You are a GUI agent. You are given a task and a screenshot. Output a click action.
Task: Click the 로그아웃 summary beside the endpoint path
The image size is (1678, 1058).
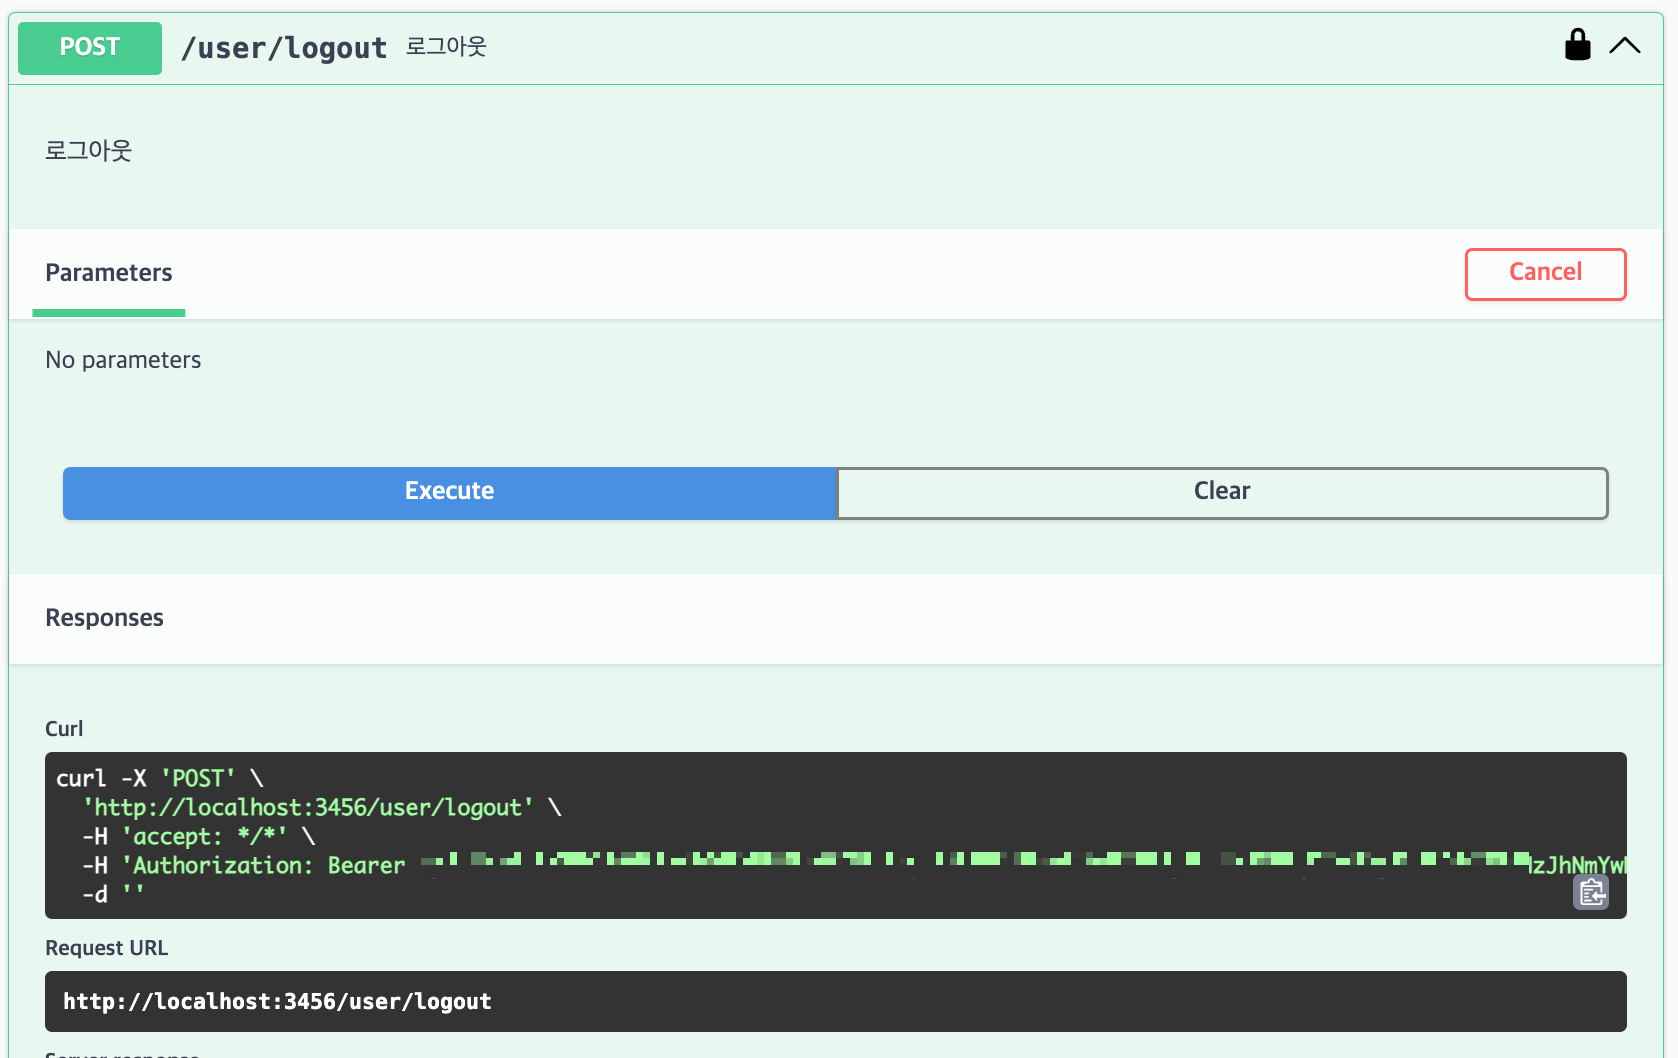(446, 47)
